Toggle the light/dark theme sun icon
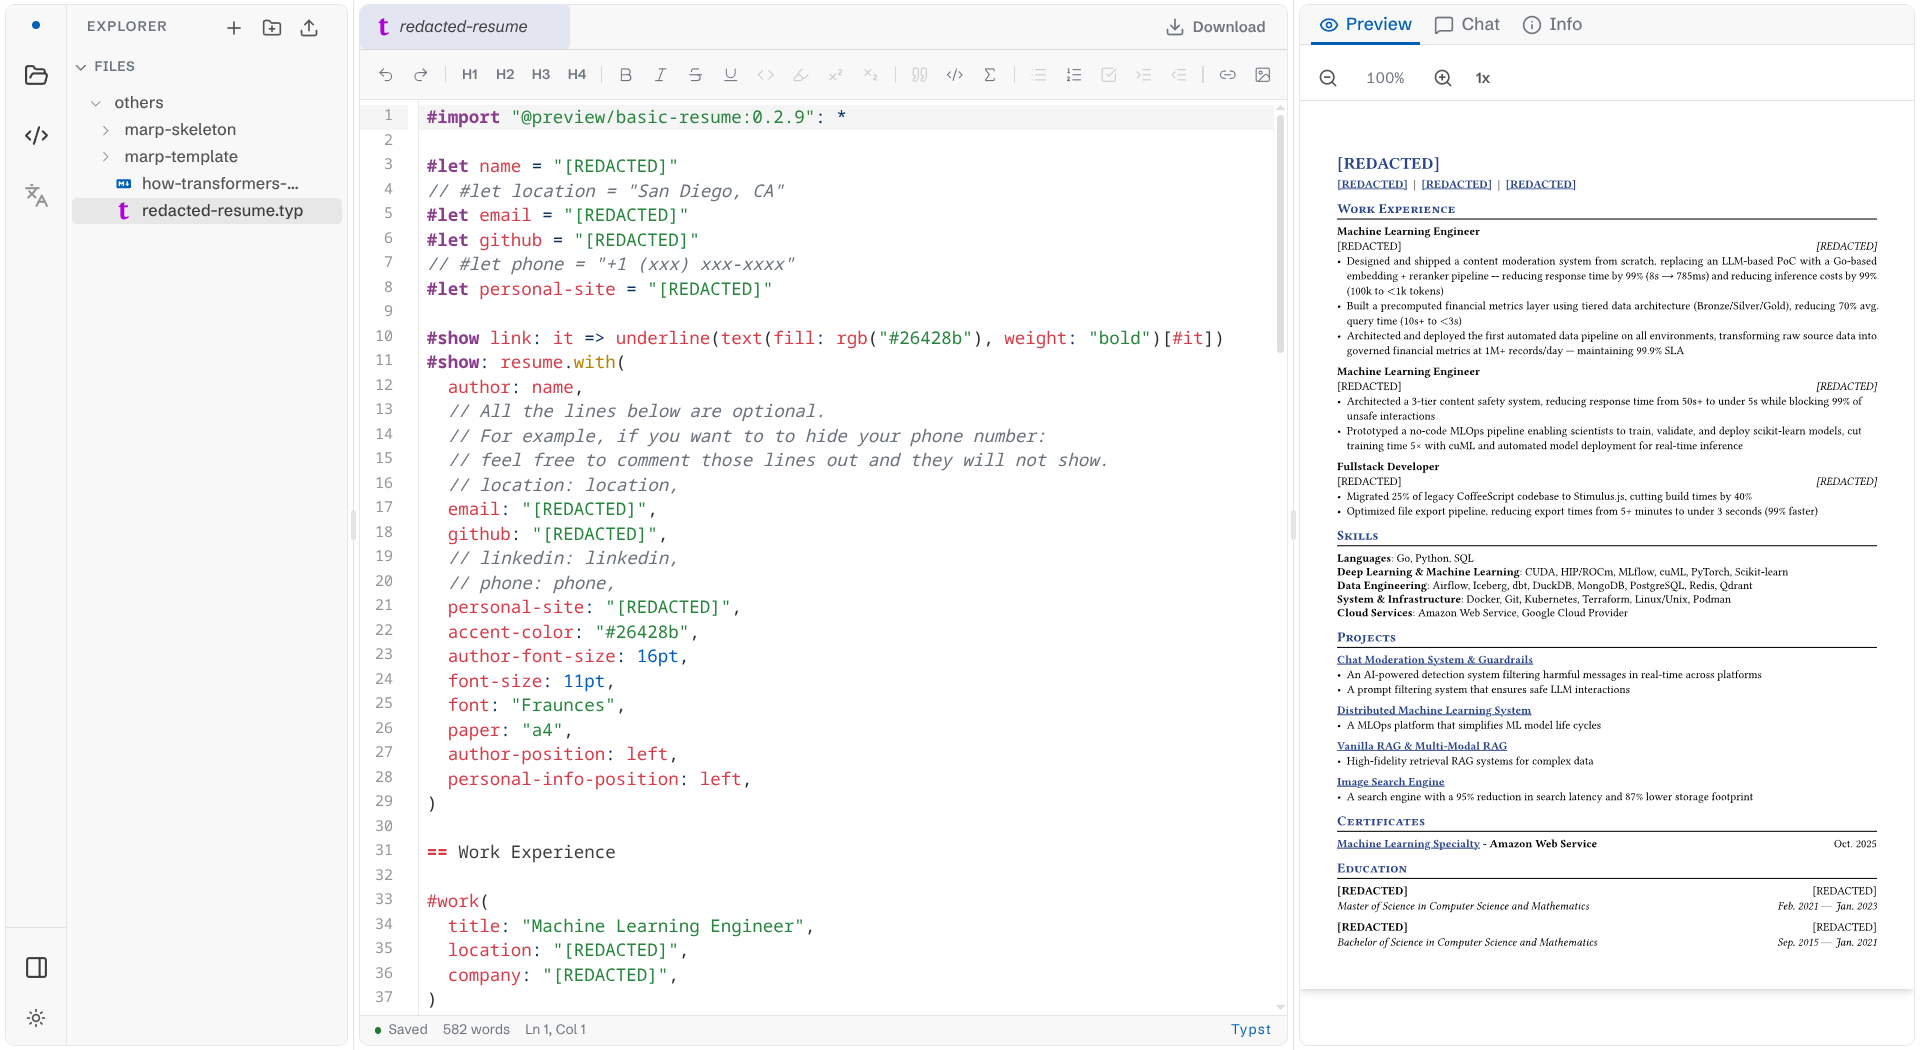 coord(36,1018)
